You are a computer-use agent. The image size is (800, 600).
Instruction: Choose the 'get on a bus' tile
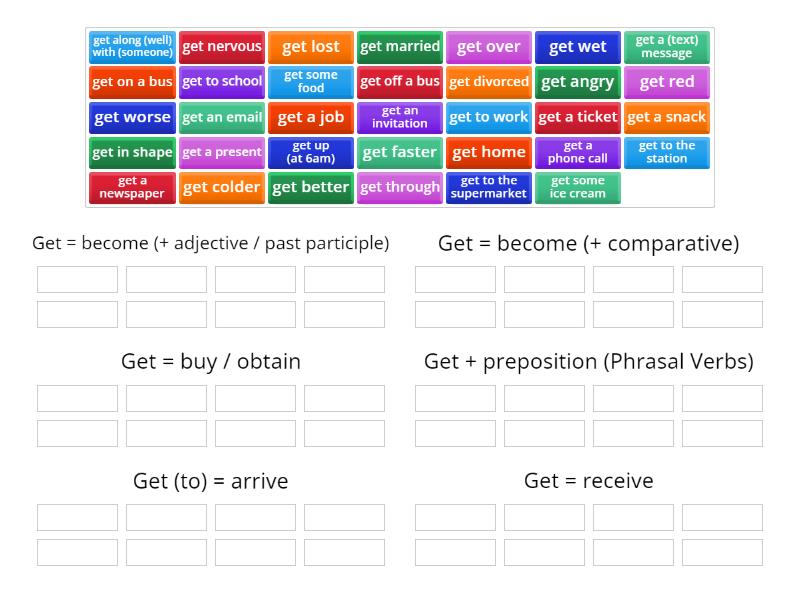132,82
